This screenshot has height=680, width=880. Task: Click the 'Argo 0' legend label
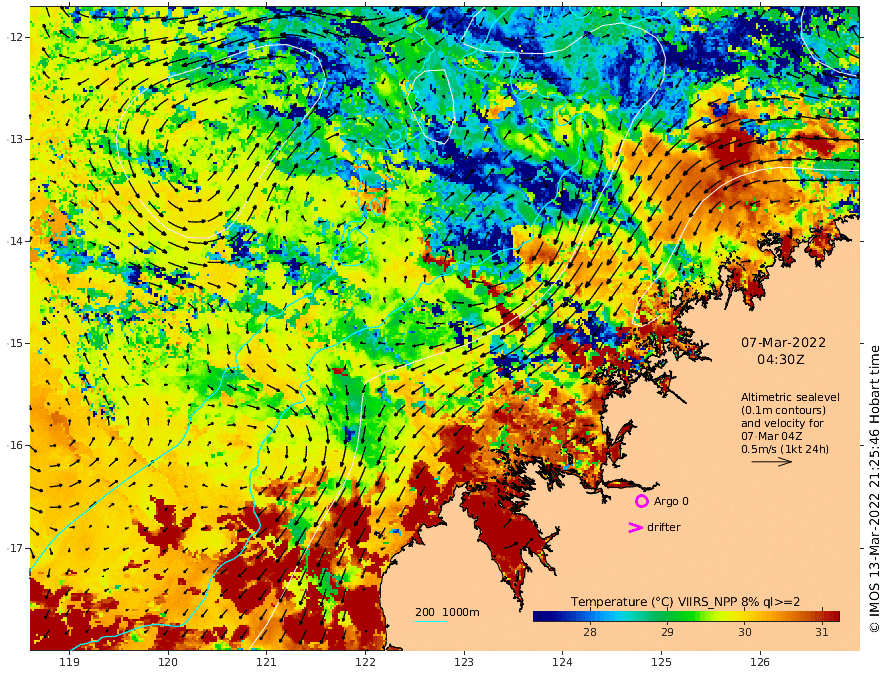[x=671, y=501]
